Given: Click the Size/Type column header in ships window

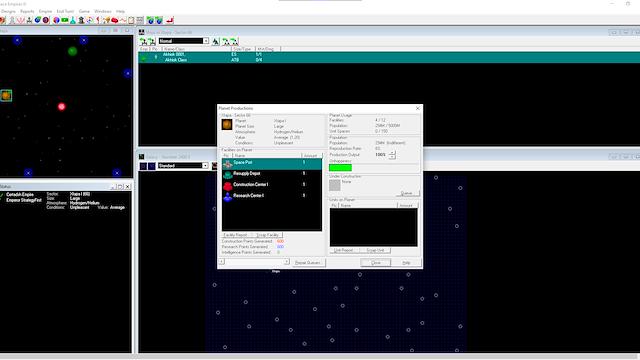Looking at the screenshot, I should pos(242,49).
